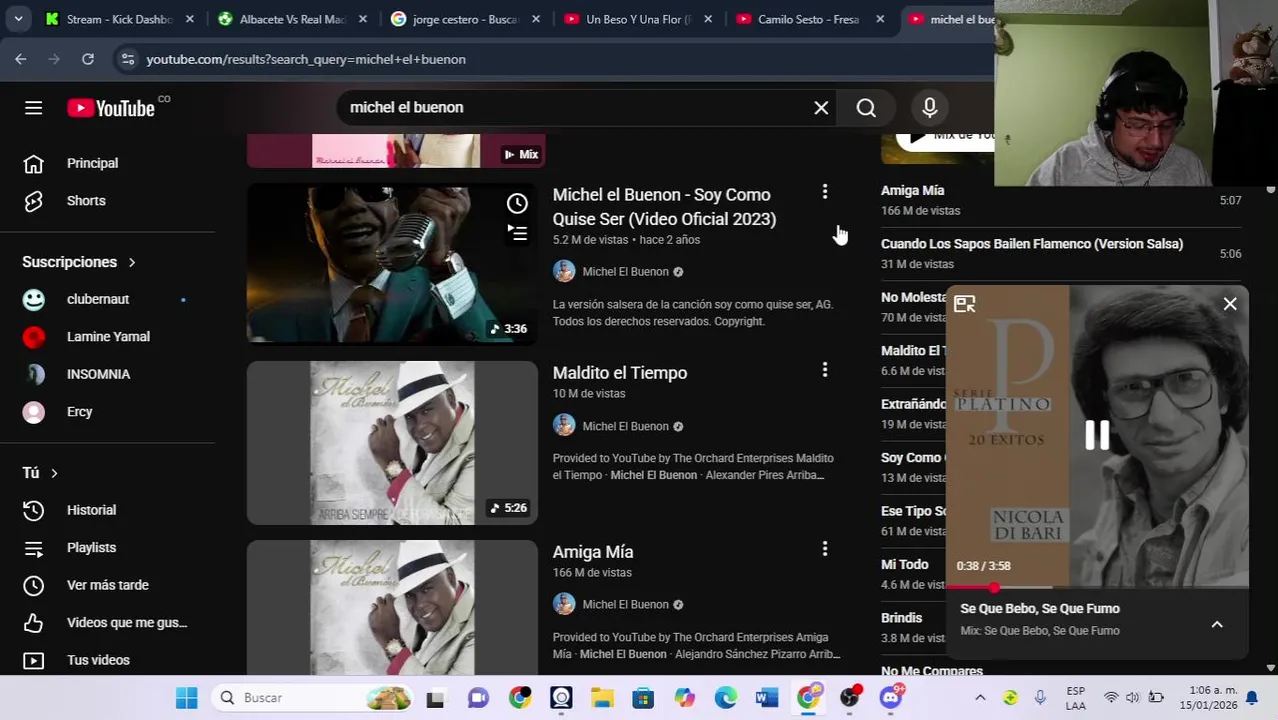Open File Explorer from the taskbar
This screenshot has height=720, width=1278.
[x=601, y=698]
